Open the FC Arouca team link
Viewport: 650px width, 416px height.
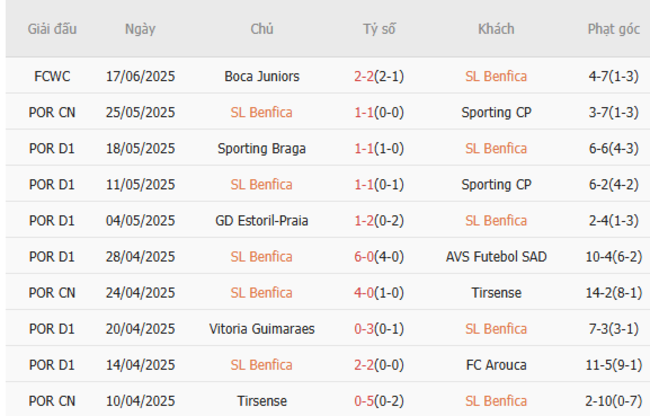[496, 365]
